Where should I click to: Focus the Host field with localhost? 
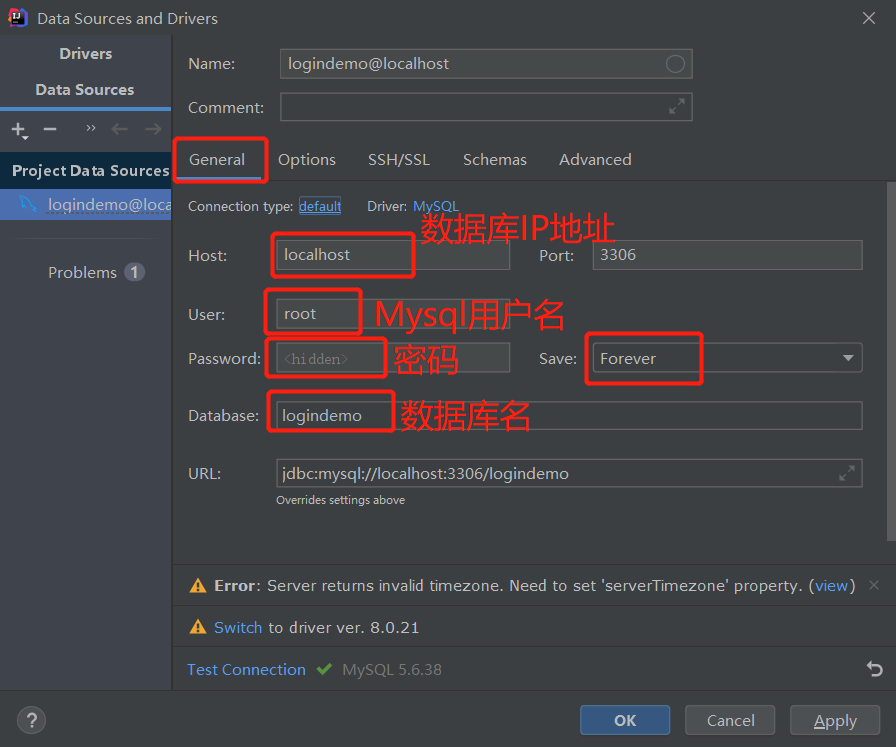(393, 255)
